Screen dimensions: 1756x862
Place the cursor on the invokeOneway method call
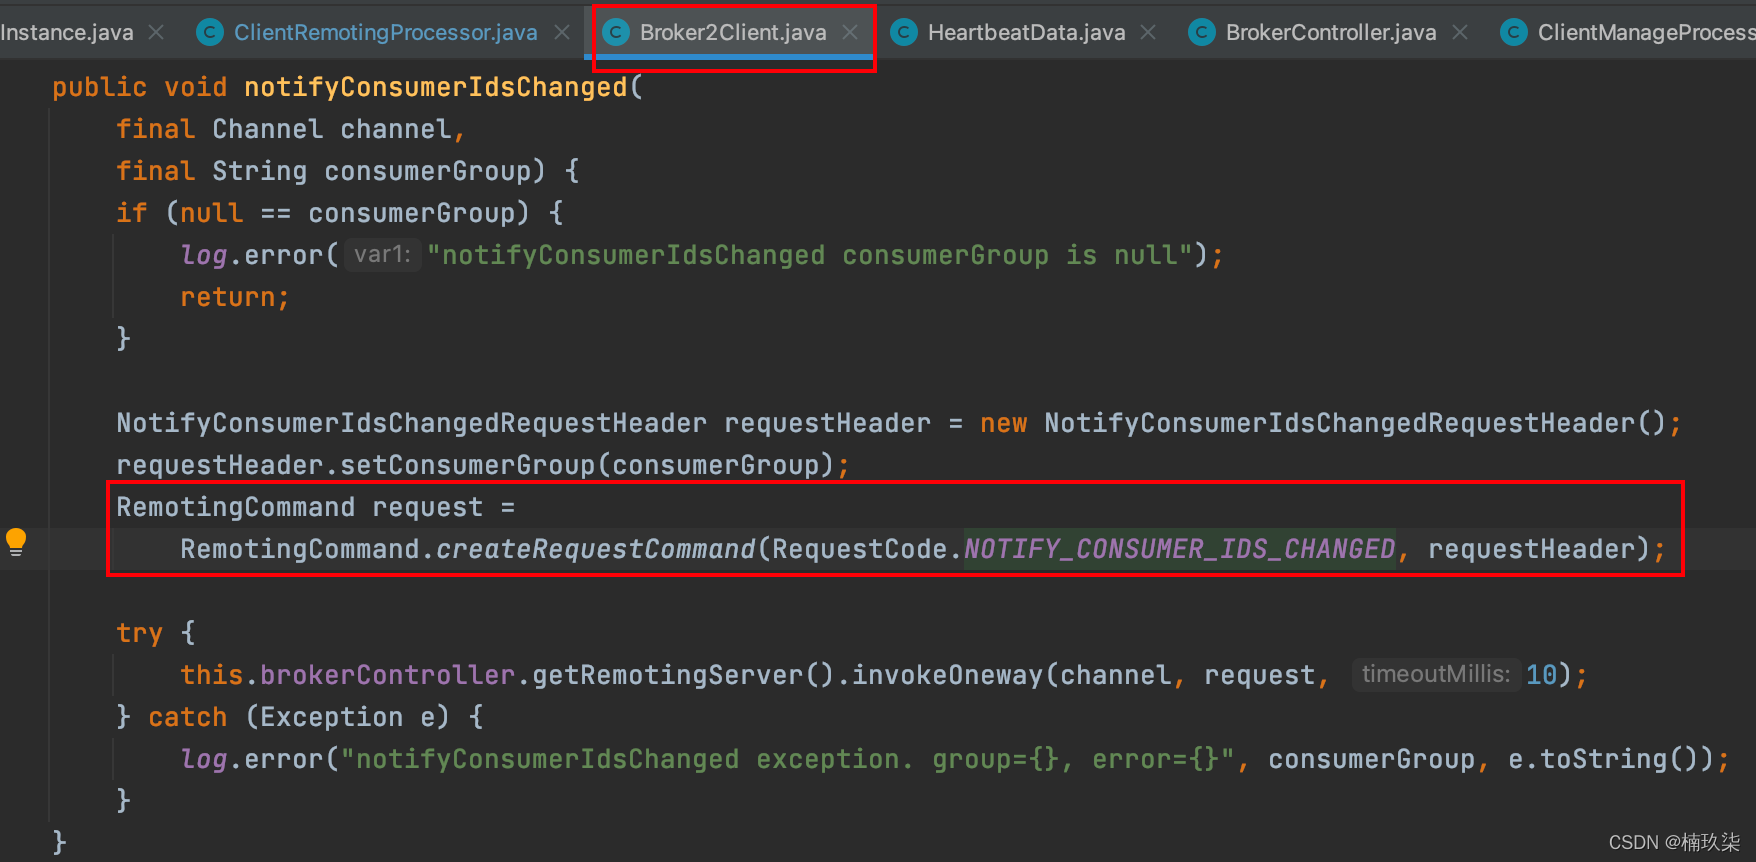click(947, 675)
